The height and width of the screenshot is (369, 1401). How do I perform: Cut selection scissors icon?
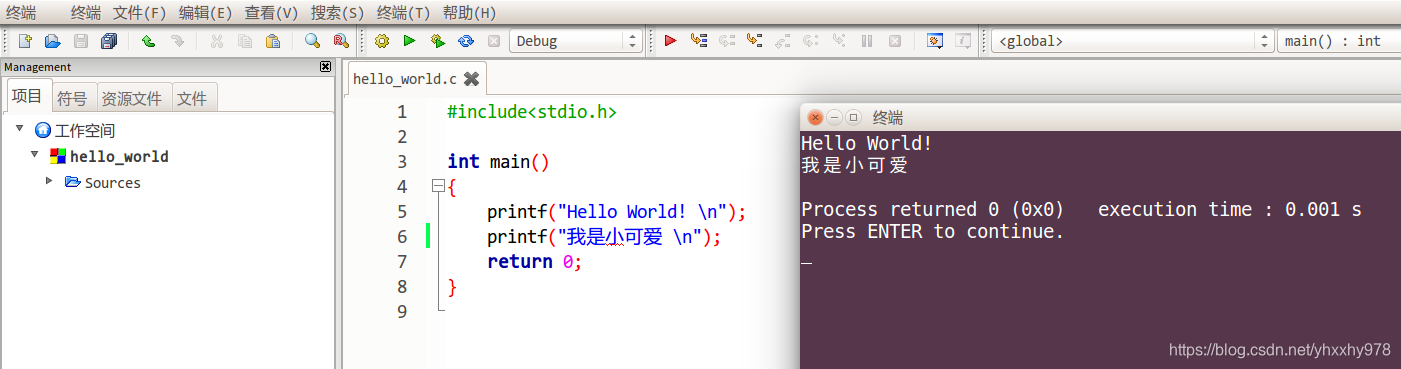tap(216, 41)
